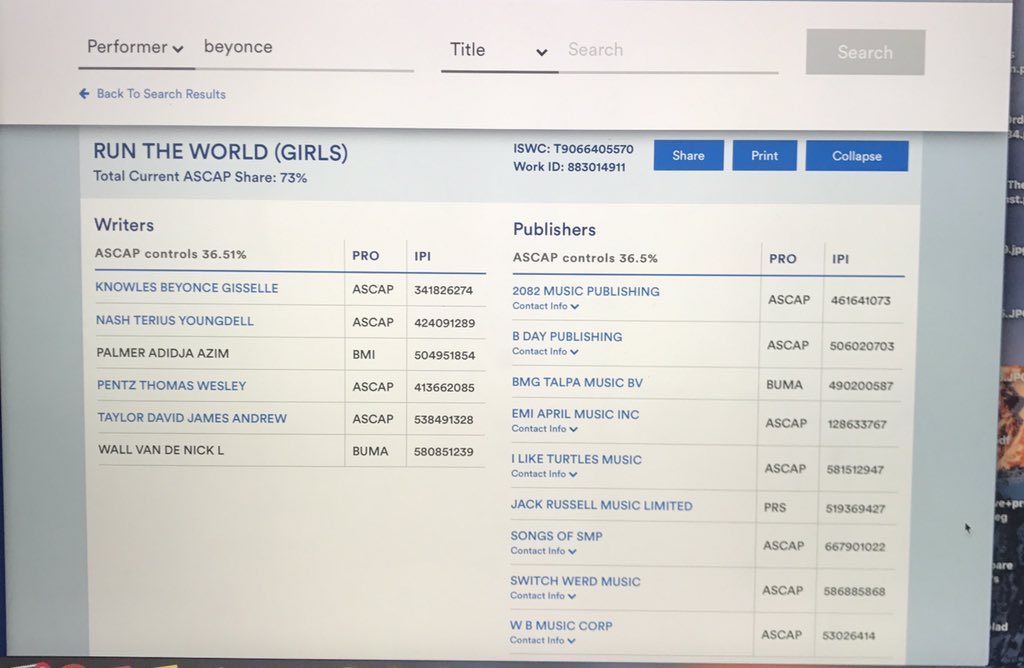Click the Run The World (Girls) title
Image resolution: width=1024 pixels, height=668 pixels.
tap(221, 151)
